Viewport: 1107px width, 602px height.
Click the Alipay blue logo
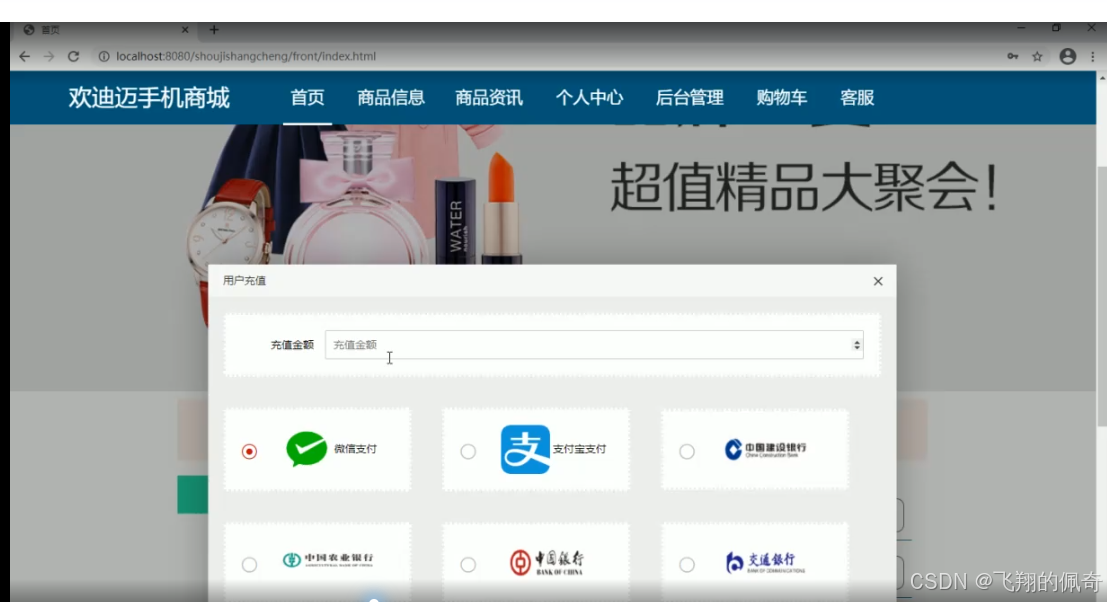click(x=525, y=449)
